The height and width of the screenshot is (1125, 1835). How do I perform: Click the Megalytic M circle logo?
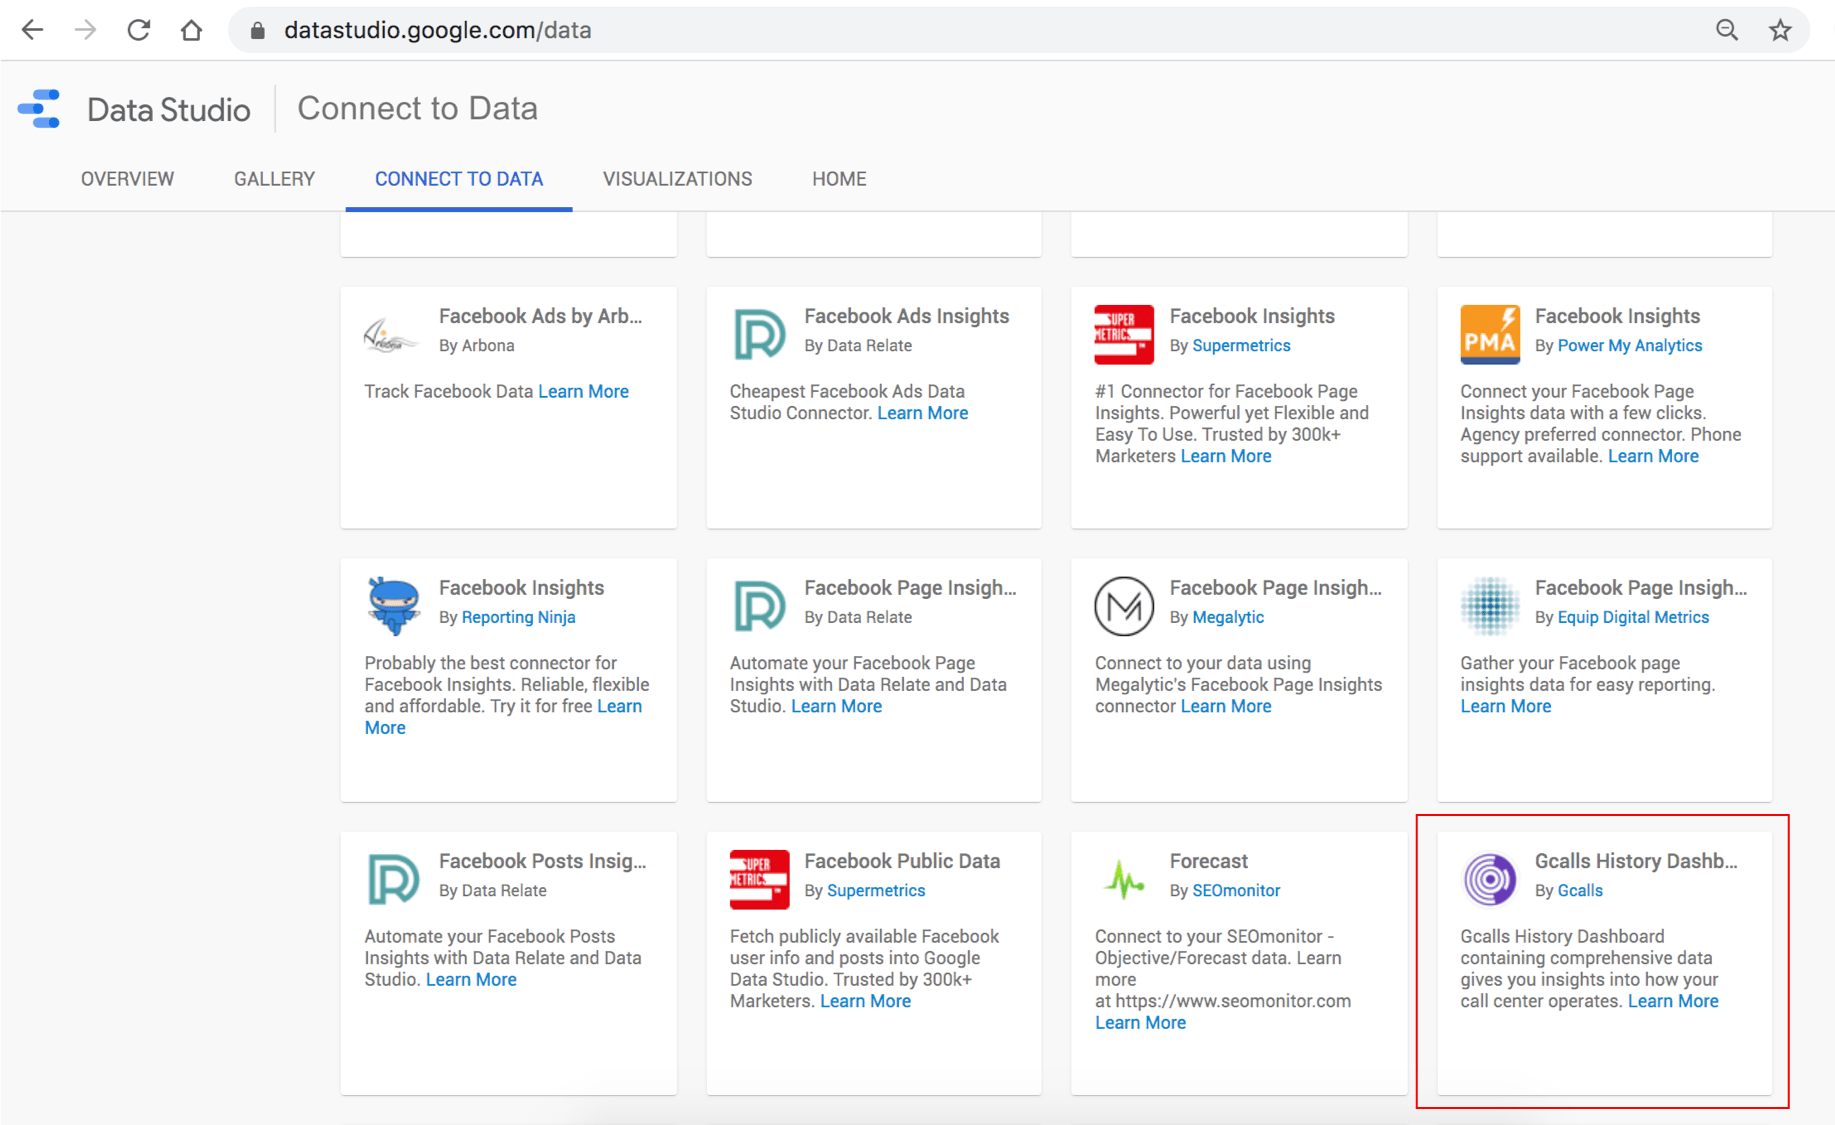1124,606
